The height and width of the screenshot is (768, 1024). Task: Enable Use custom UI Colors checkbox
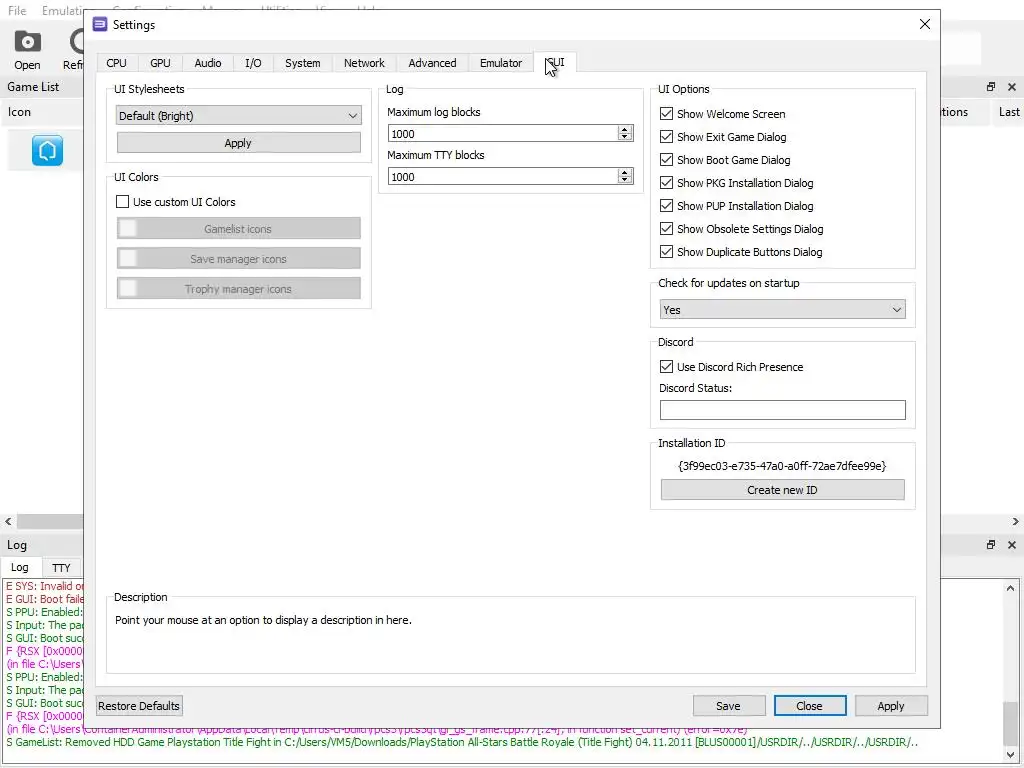[x=122, y=202]
